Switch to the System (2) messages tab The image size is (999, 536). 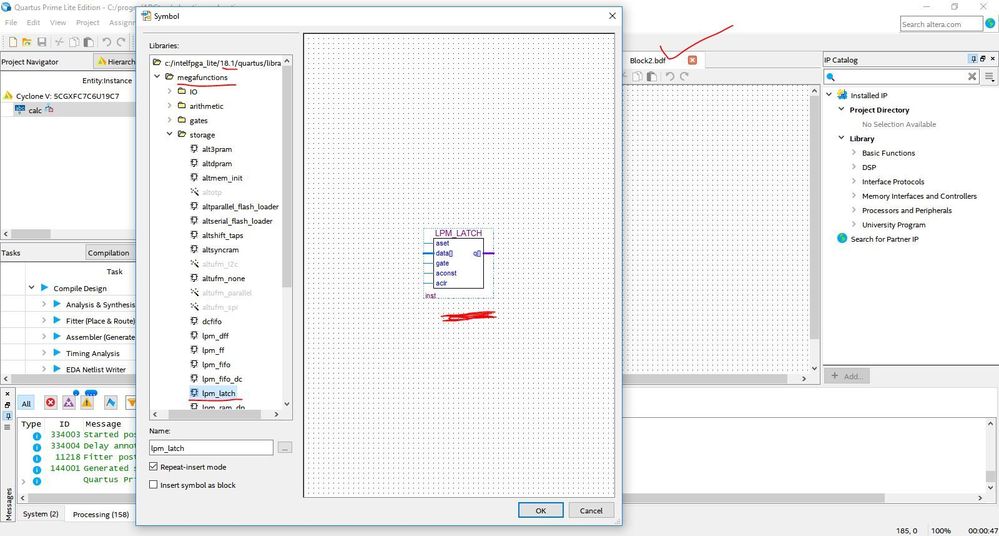(x=40, y=514)
